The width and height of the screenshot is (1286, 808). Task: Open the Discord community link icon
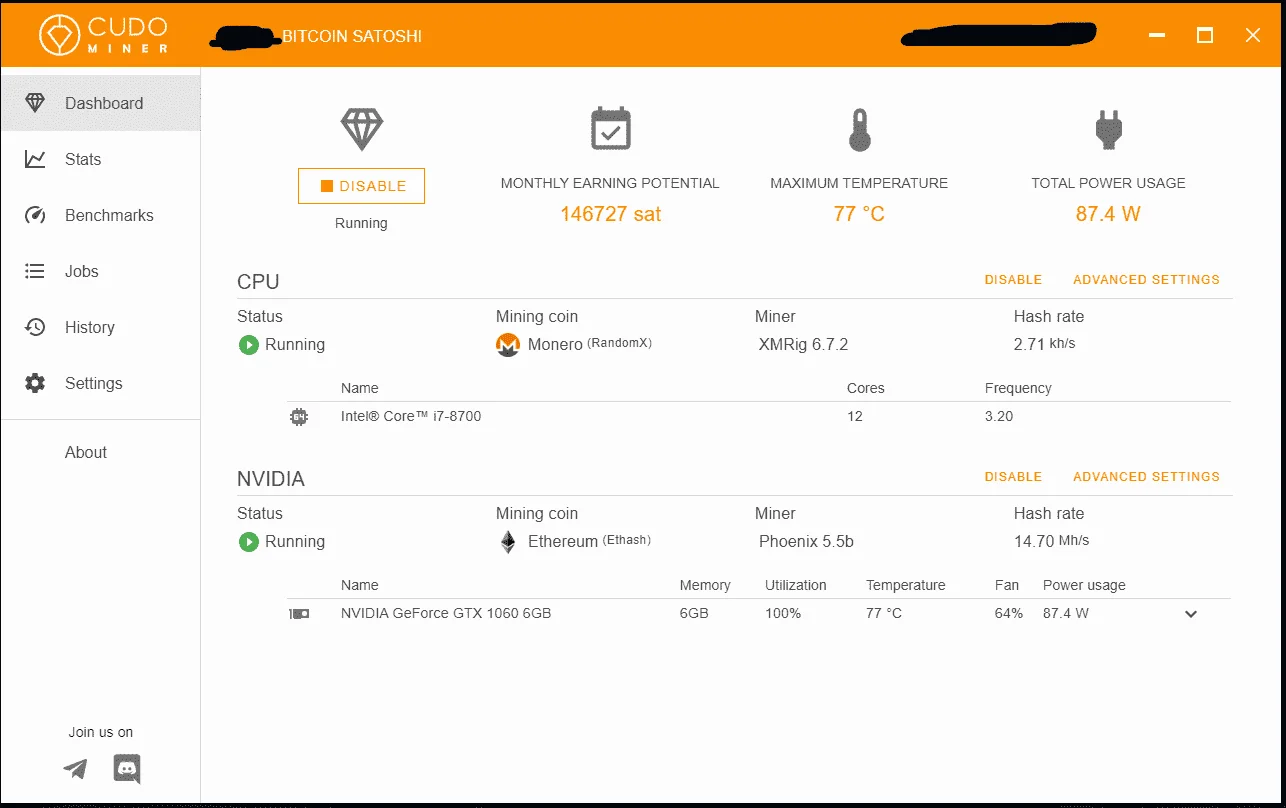[x=127, y=768]
